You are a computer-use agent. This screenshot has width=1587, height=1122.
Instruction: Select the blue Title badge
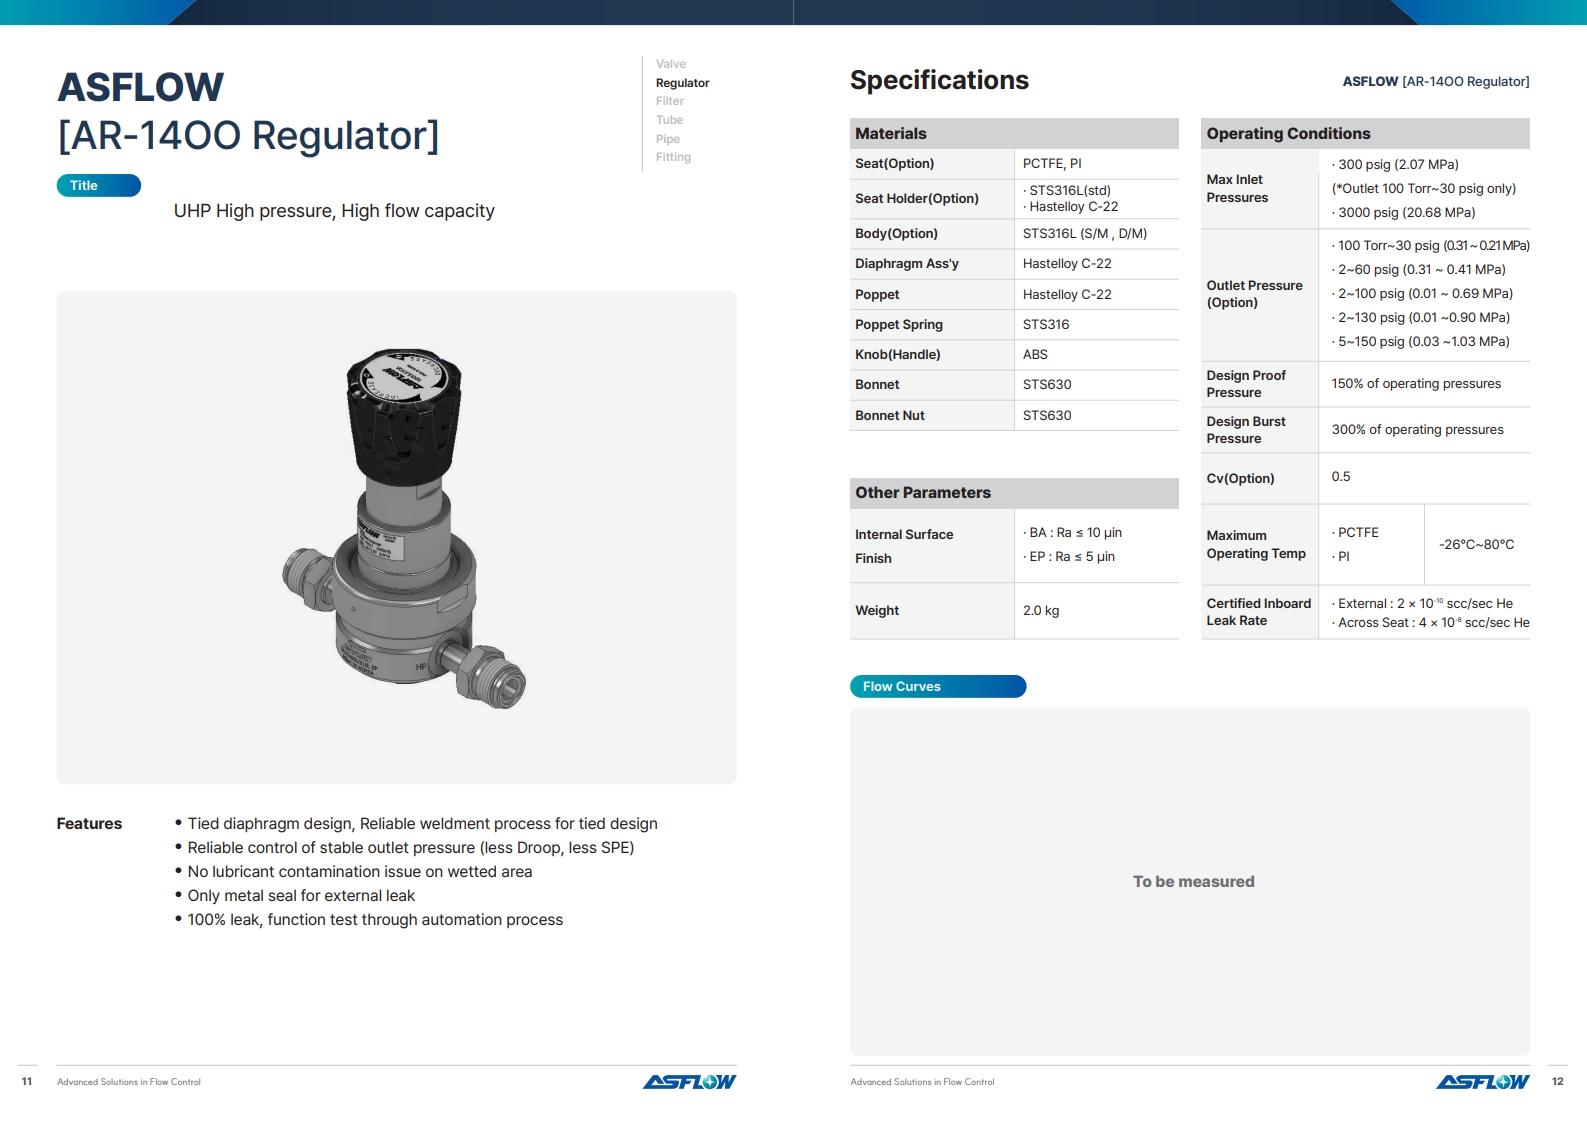[x=98, y=186]
